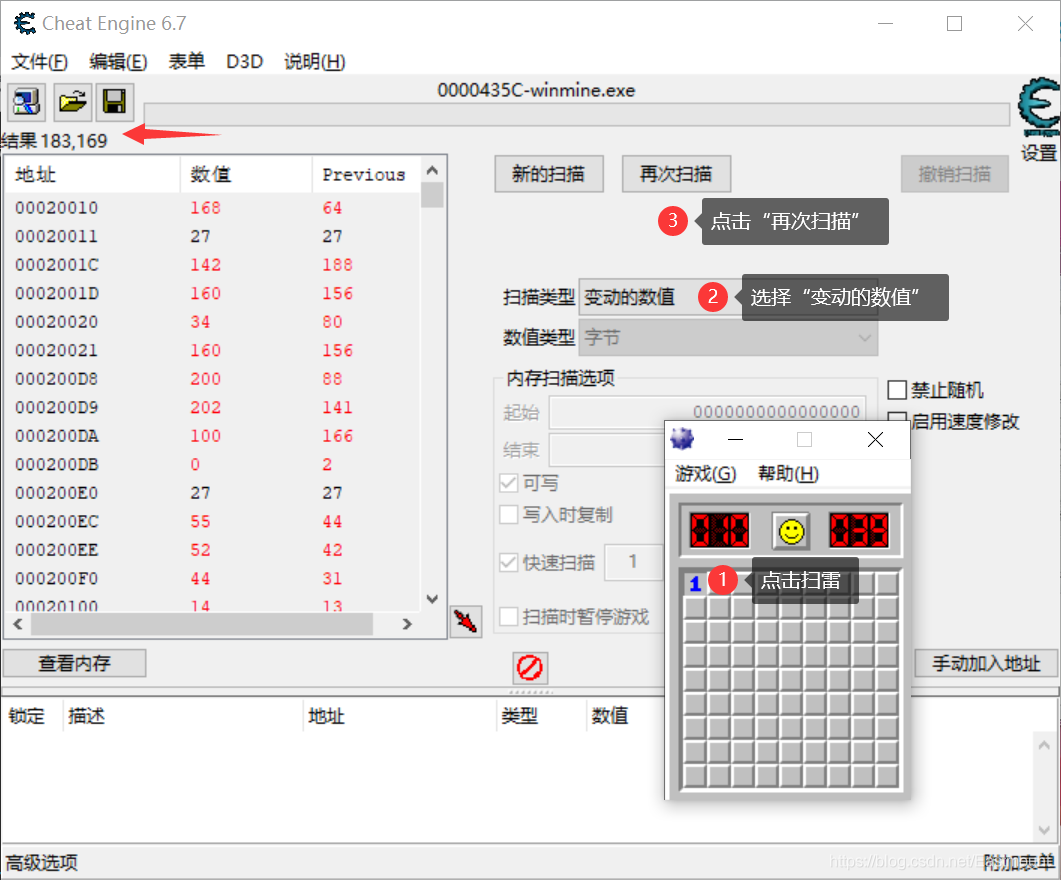The width and height of the screenshot is (1061, 880).
Task: Toggle the 禁止随机 checkbox
Action: pos(897,390)
